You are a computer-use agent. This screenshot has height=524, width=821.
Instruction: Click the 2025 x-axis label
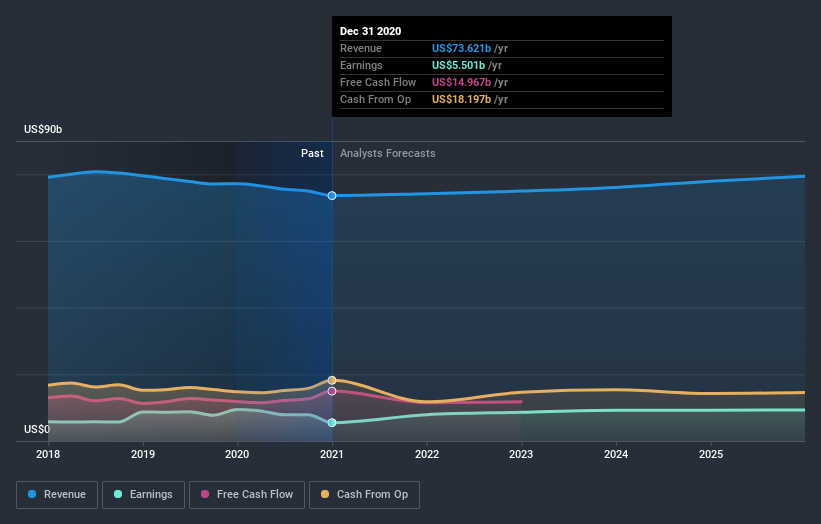pos(711,454)
